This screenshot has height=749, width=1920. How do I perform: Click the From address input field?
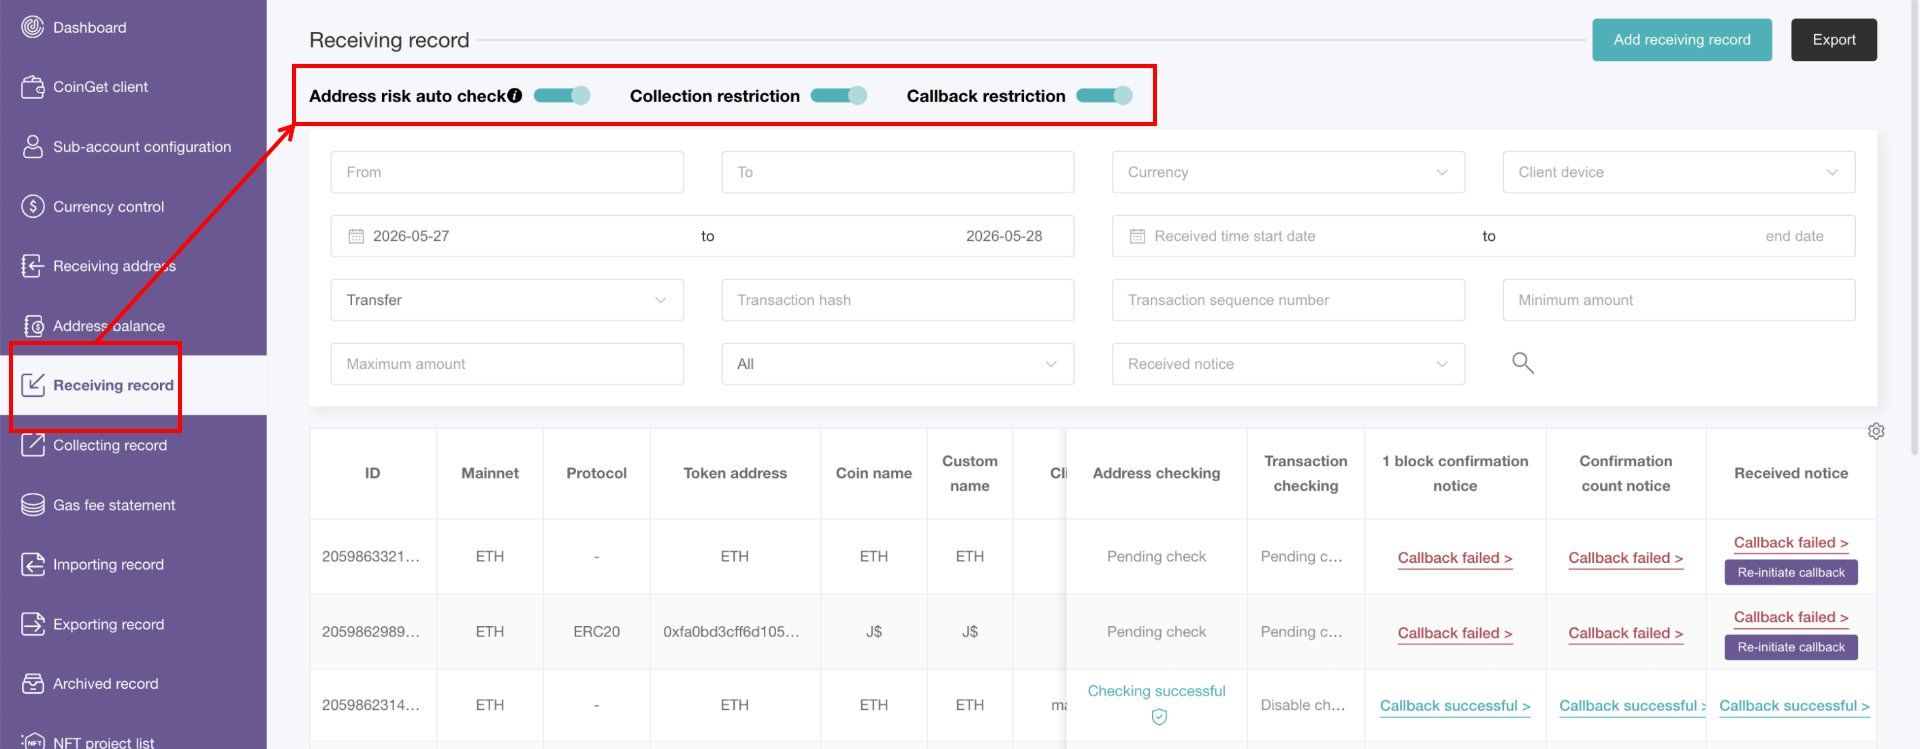click(507, 172)
